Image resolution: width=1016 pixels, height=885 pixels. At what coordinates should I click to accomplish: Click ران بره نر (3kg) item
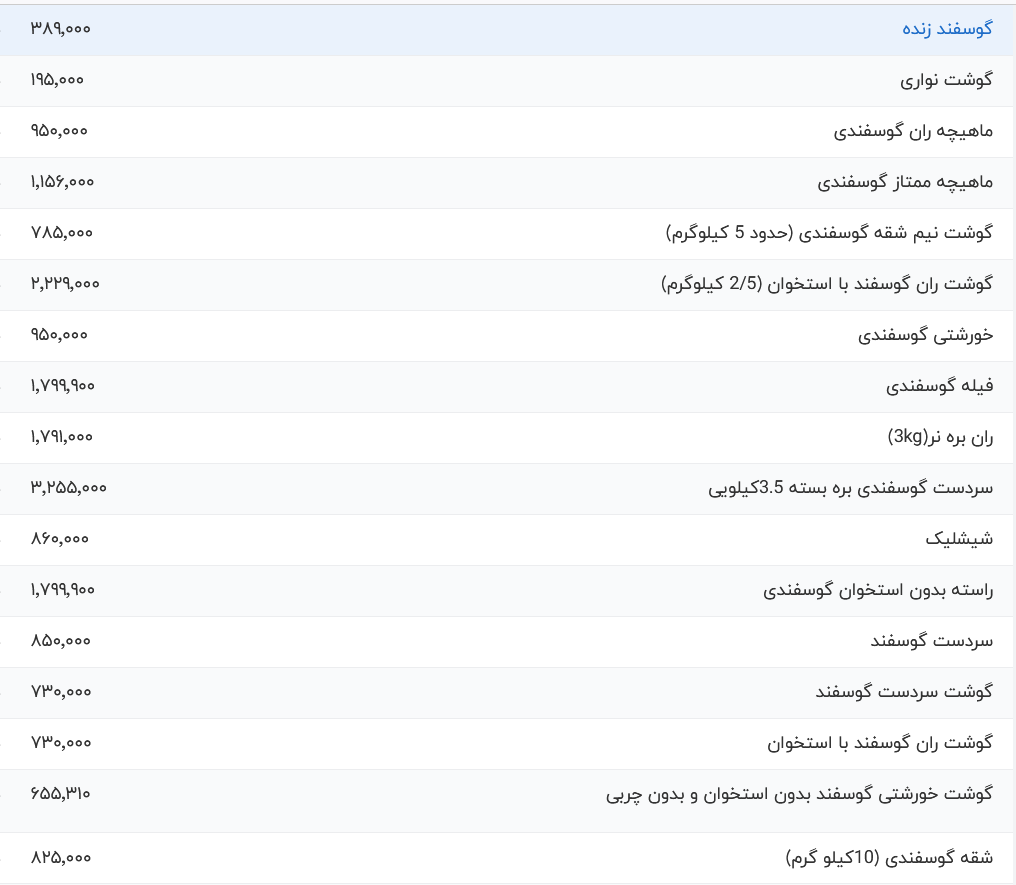[940, 437]
